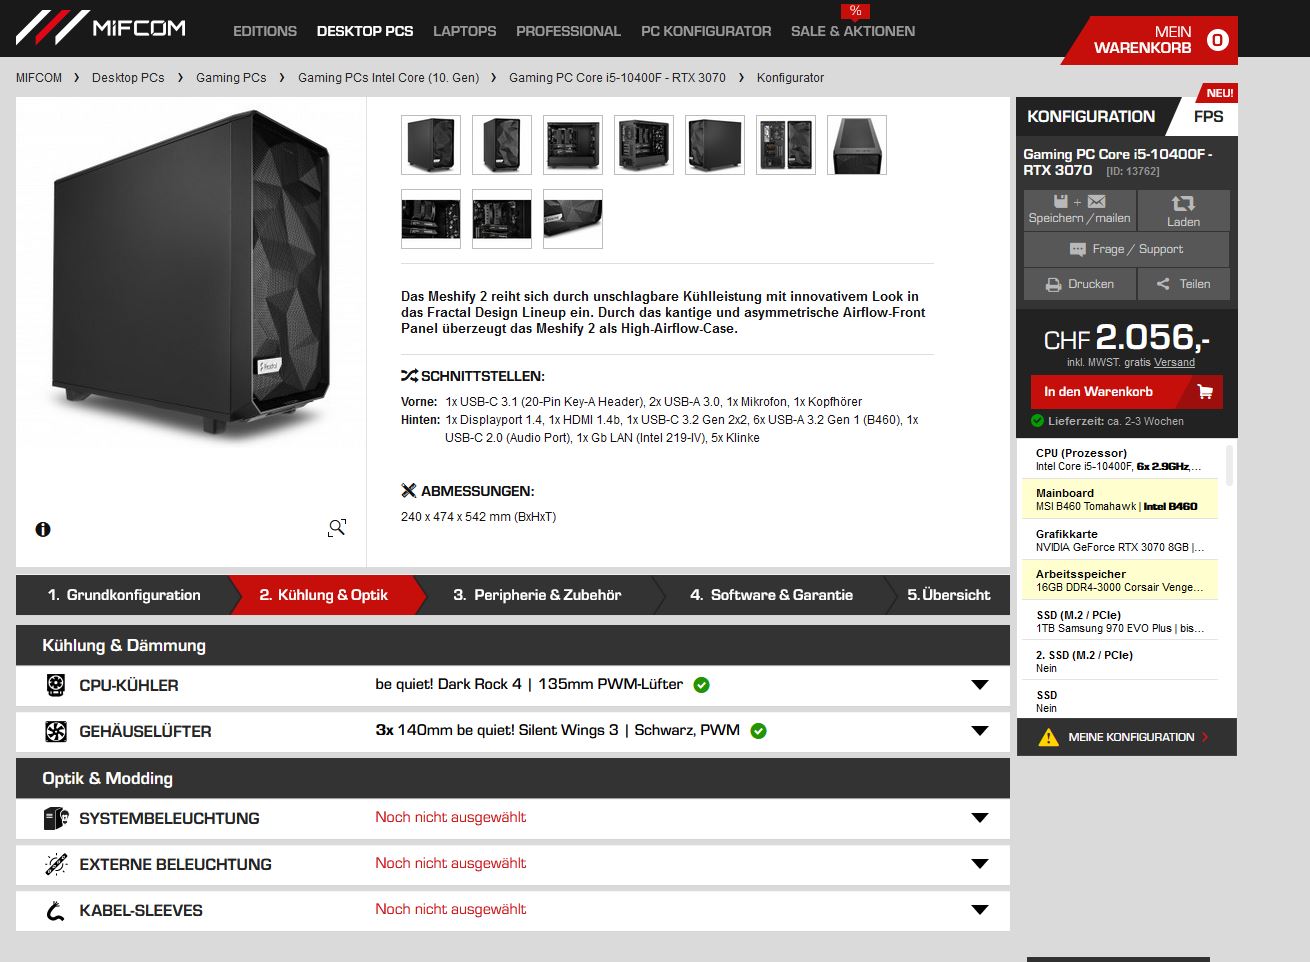Load a saved configuration with Laden
This screenshot has width=1310, height=962.
1183,210
